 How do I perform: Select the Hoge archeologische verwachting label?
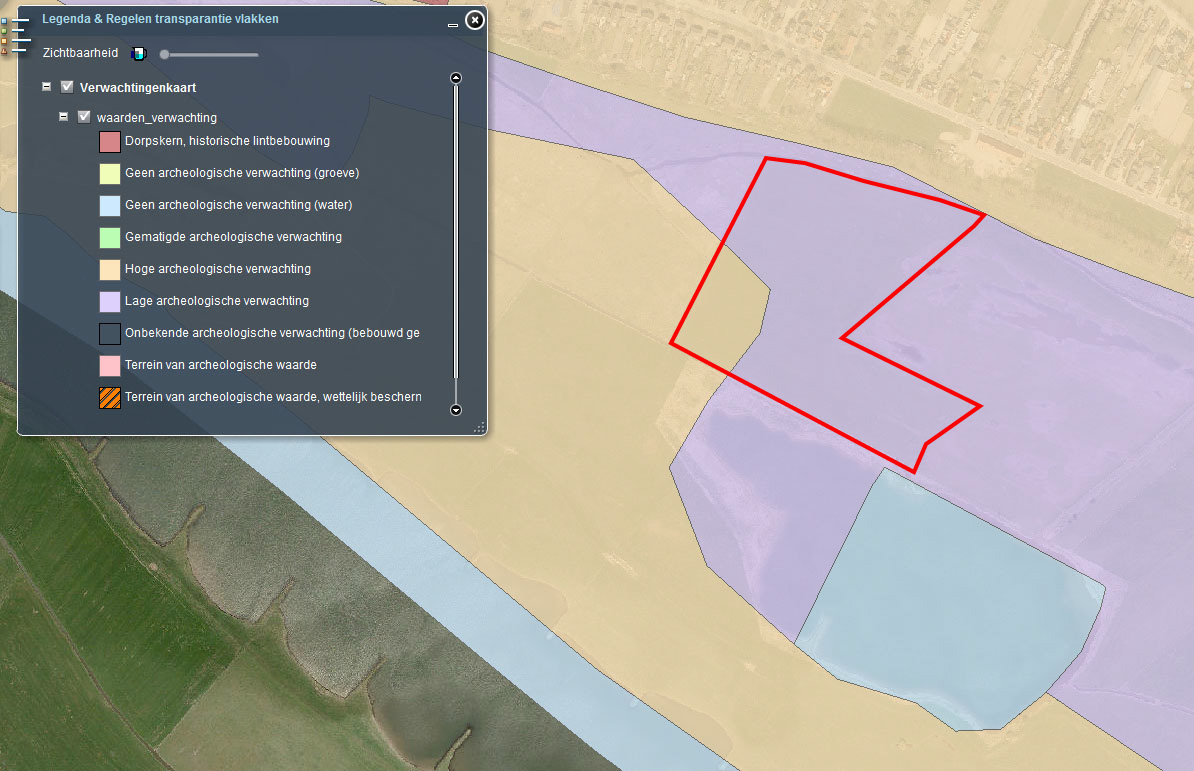(217, 269)
